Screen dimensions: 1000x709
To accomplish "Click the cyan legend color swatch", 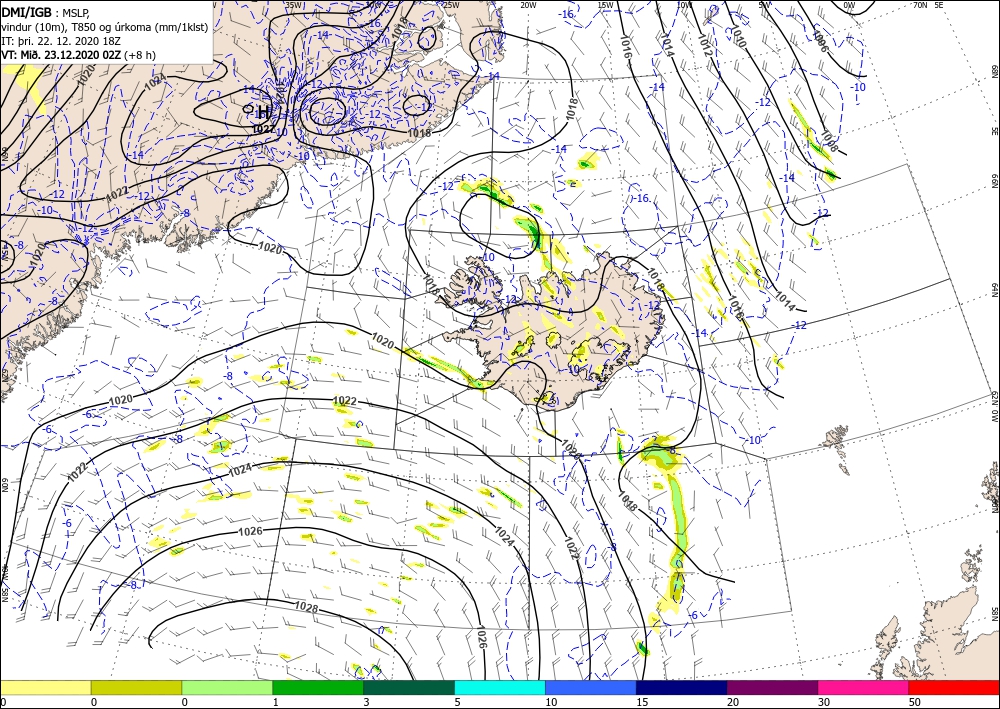I will (x=500, y=687).
